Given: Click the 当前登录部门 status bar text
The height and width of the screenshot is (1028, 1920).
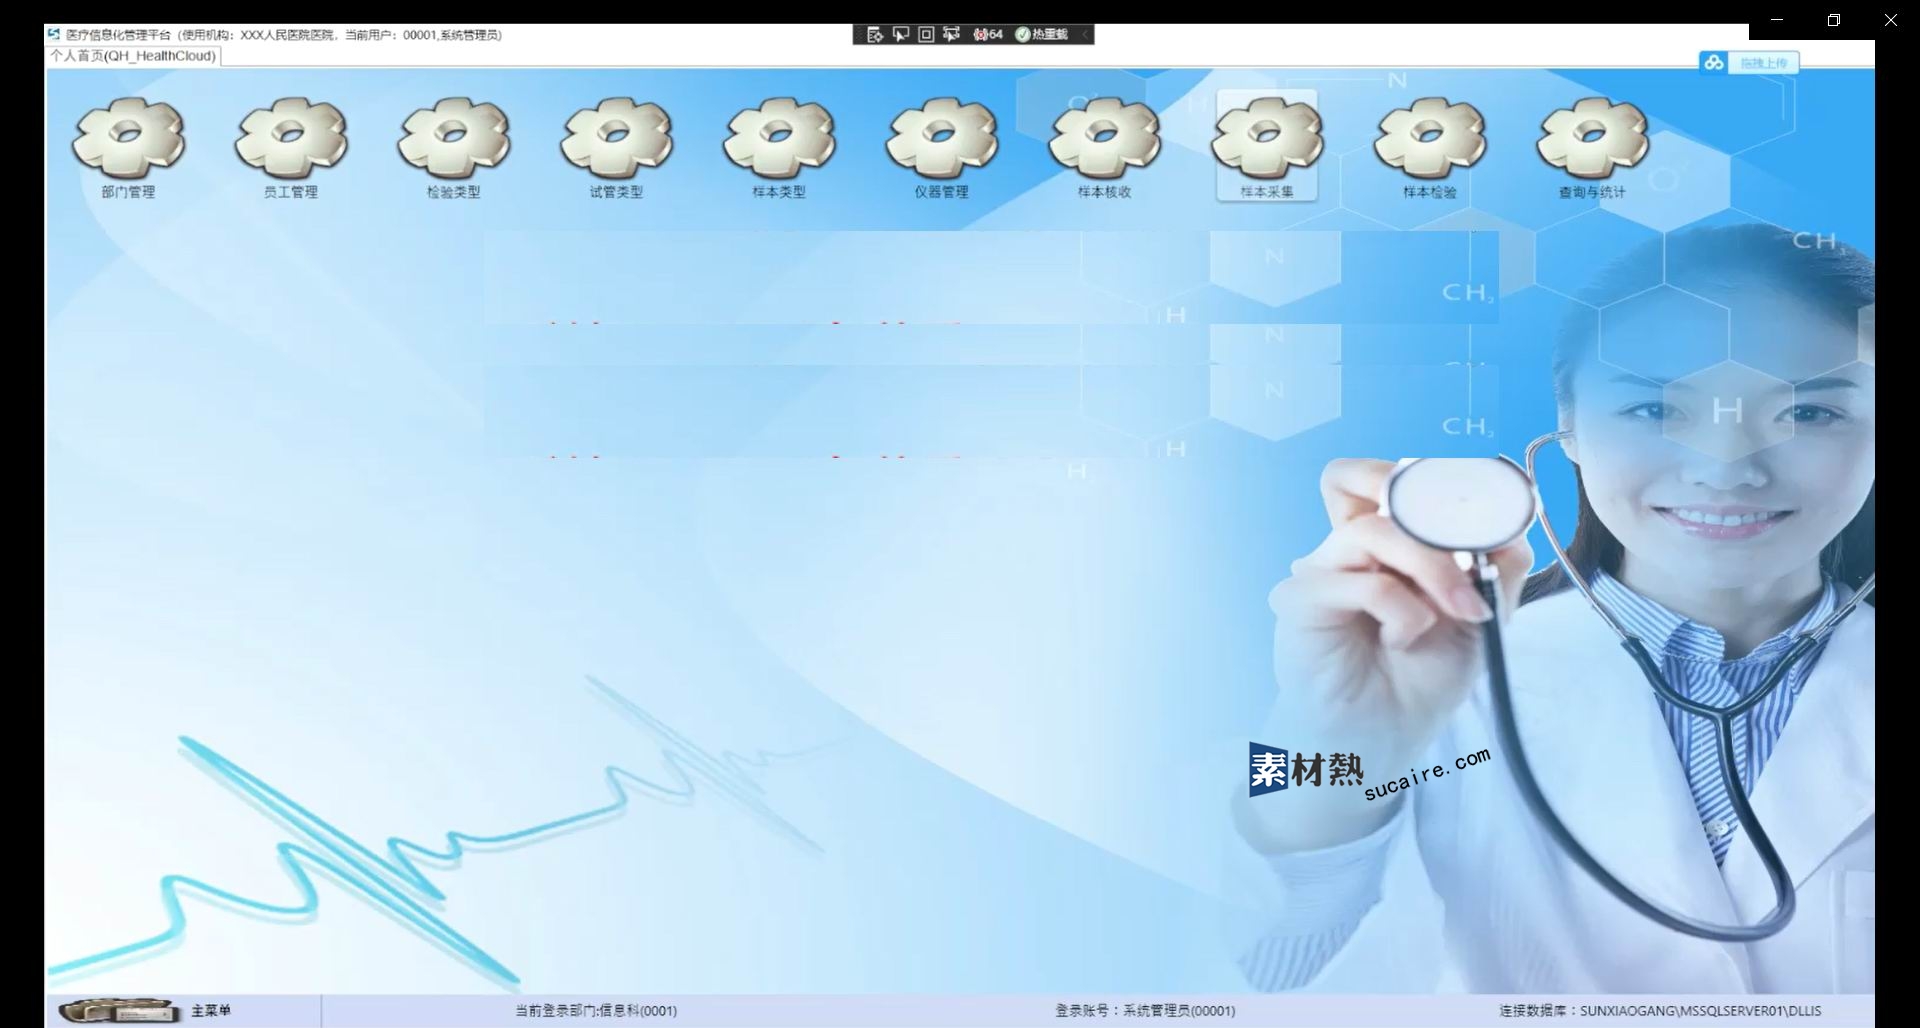Looking at the screenshot, I should tap(596, 1011).
